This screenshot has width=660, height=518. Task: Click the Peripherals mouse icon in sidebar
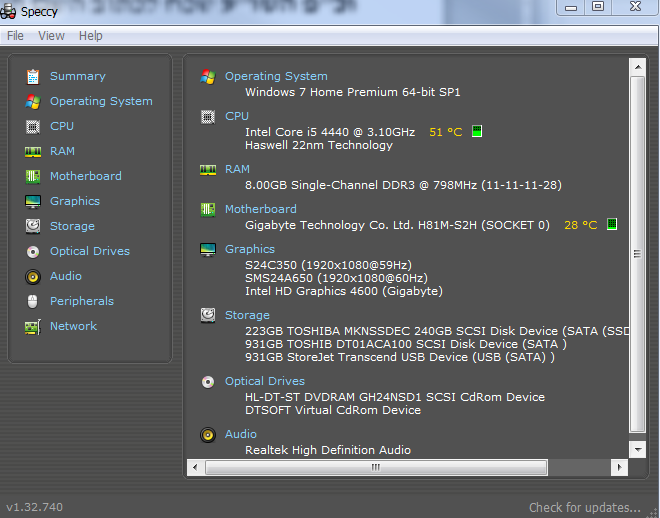32,301
